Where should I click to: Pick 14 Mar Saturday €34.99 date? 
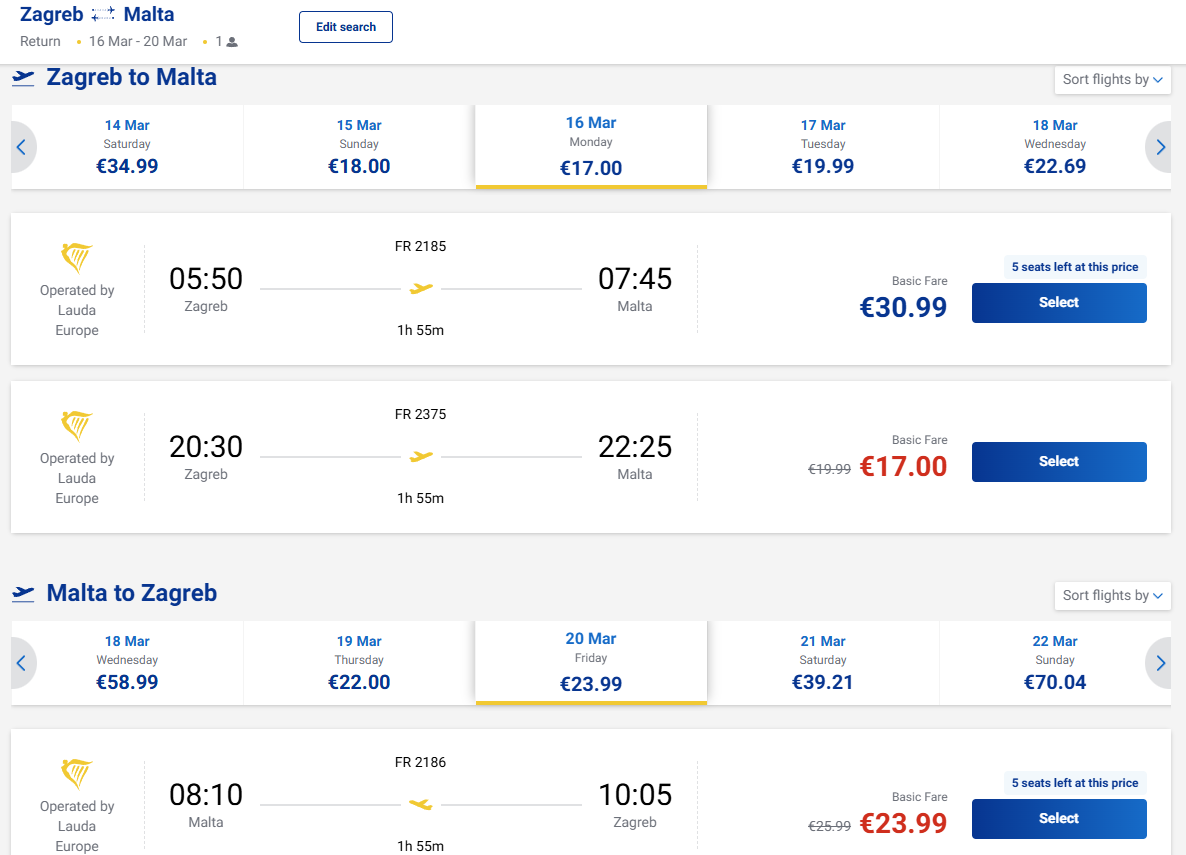tap(127, 146)
